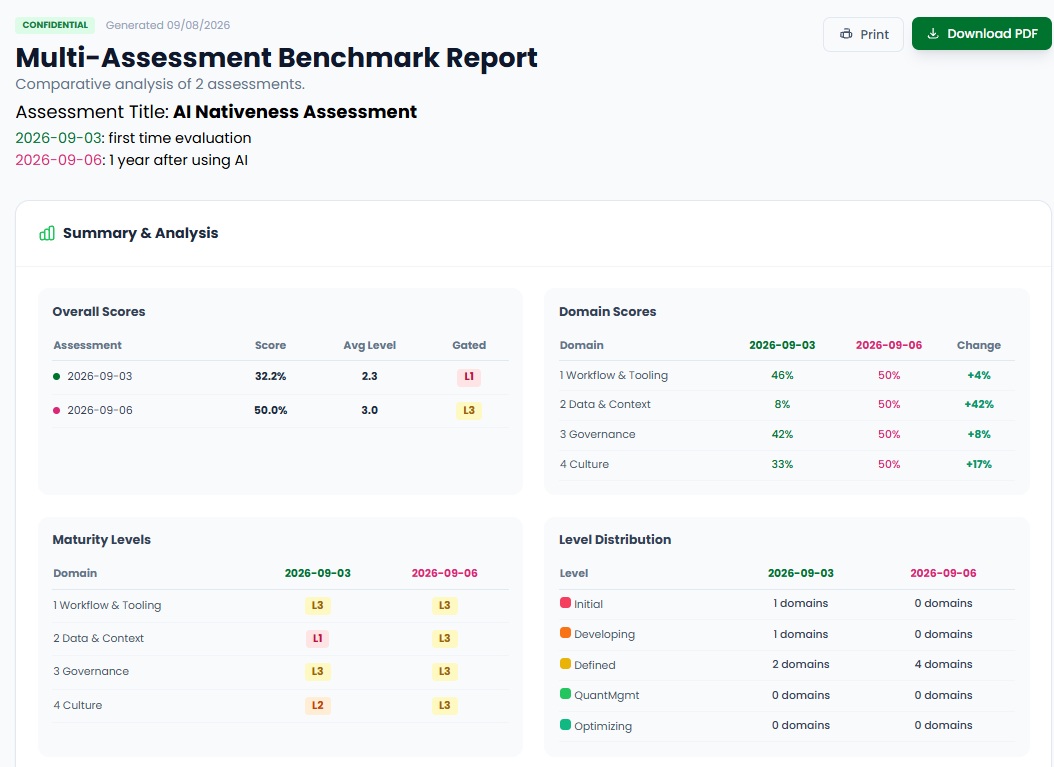Click the Initial level label
Image resolution: width=1054 pixels, height=767 pixels.
[x=588, y=604]
